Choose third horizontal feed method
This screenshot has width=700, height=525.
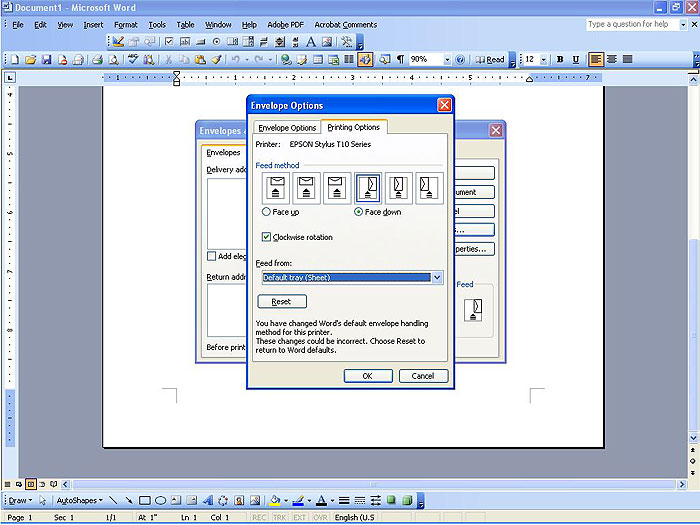(x=337, y=188)
